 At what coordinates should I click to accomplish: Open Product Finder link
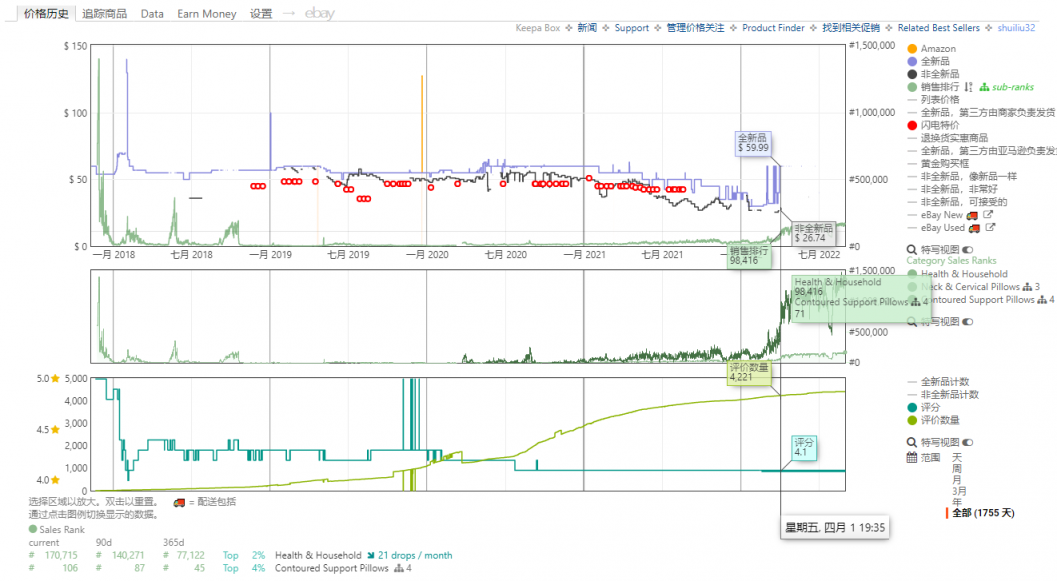coord(773,28)
